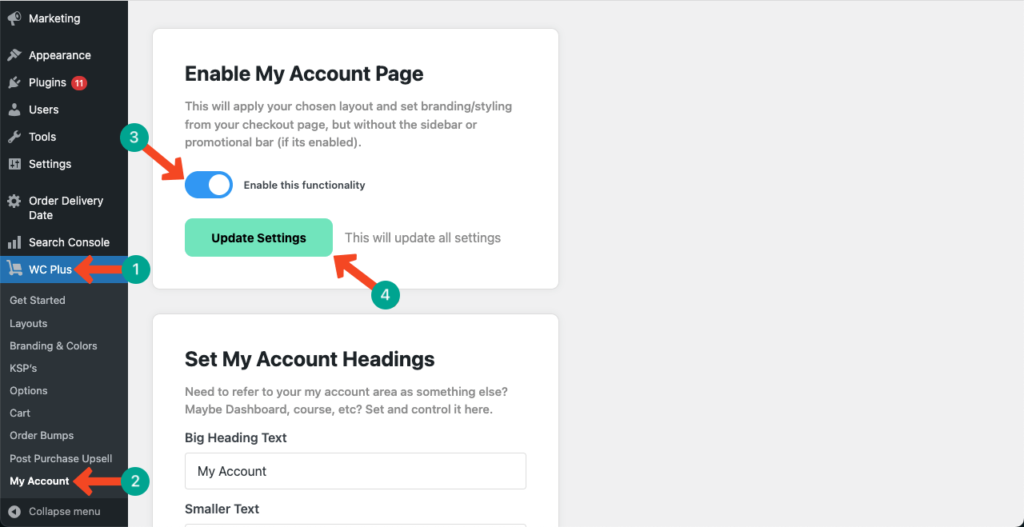Click the Settings sliders icon

[x=14, y=164]
